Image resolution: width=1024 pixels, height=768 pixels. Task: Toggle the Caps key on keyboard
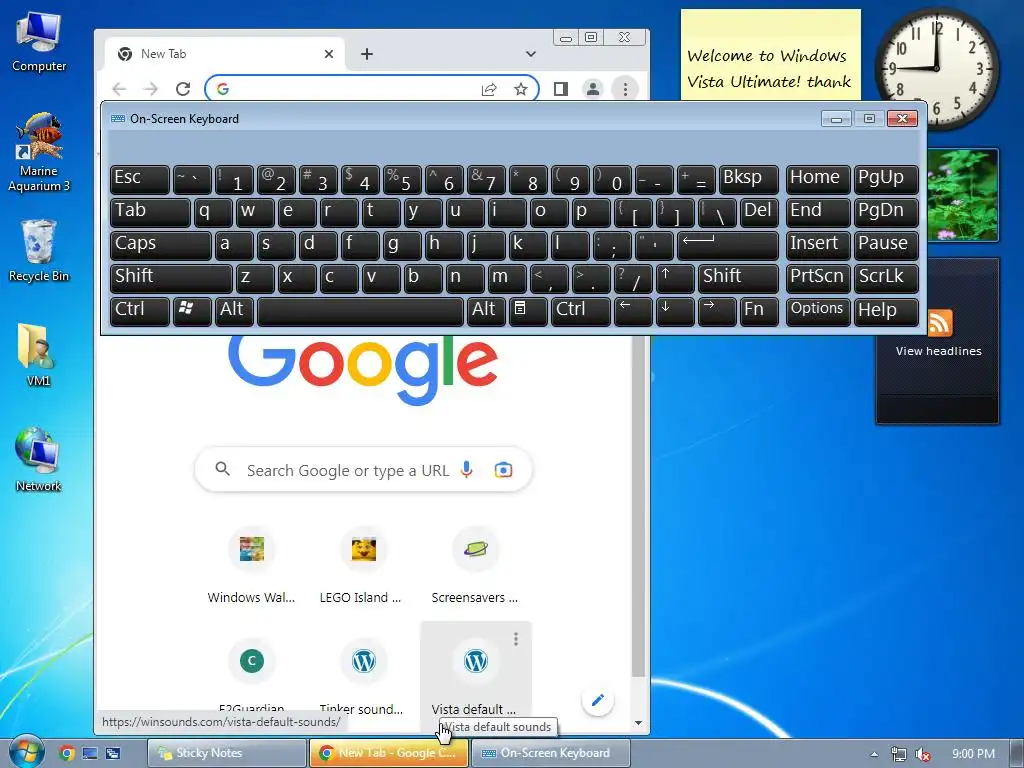(x=161, y=245)
